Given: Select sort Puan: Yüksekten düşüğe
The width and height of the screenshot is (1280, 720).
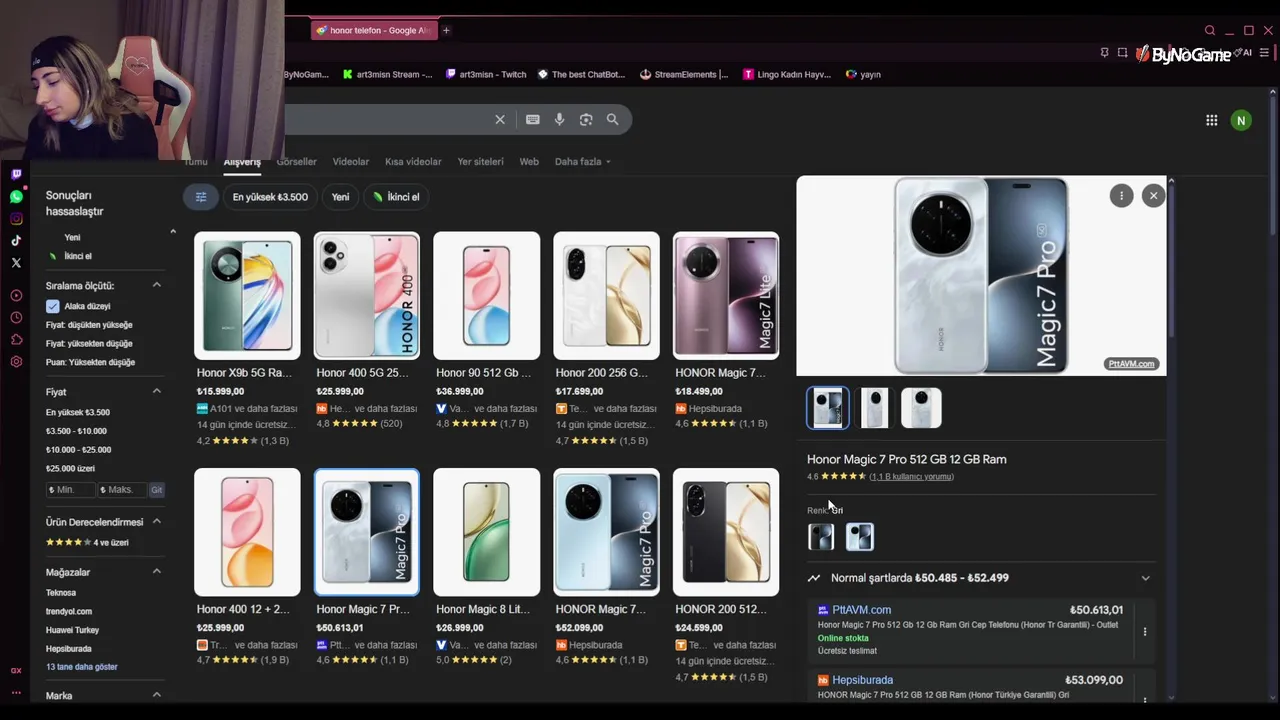Looking at the screenshot, I should tap(90, 362).
